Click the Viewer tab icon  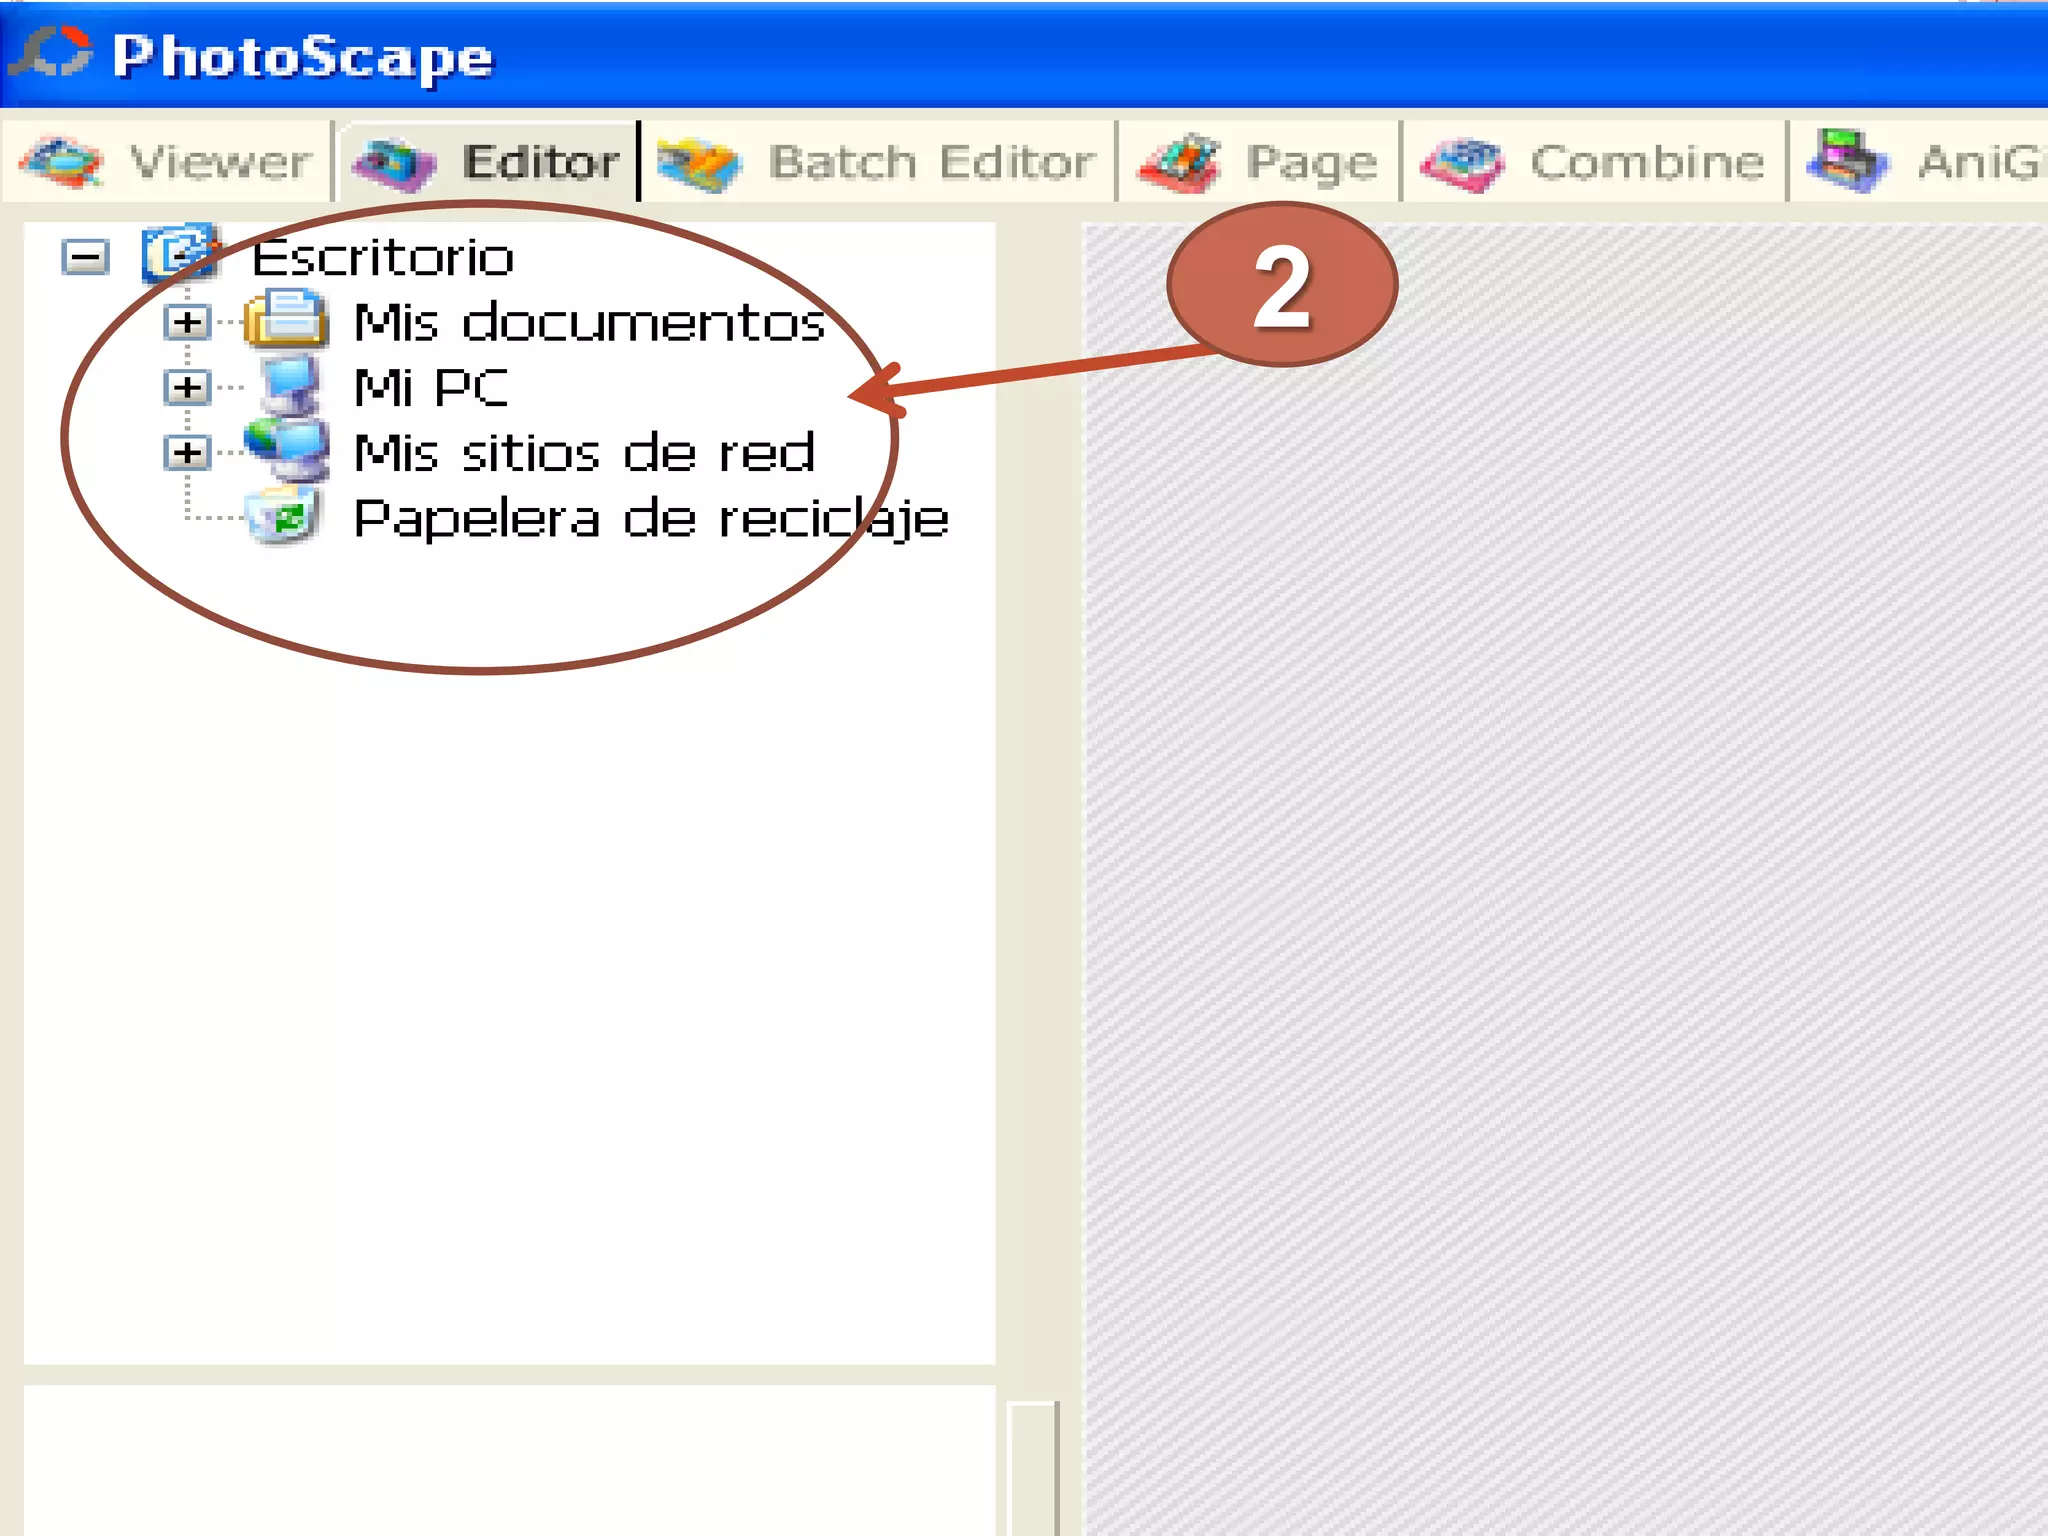[62, 162]
